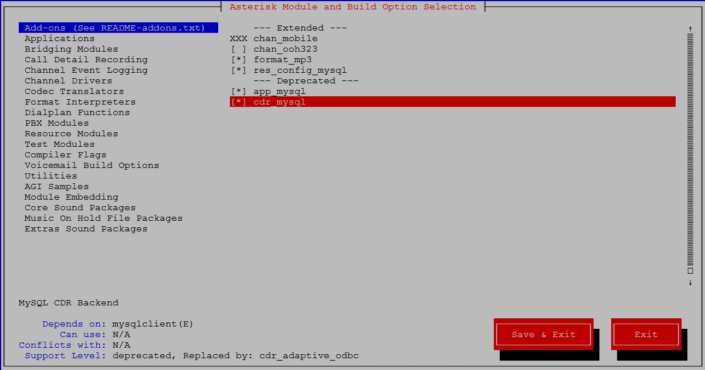The width and height of the screenshot is (705, 370).
Task: Open the Compiler Flags category
Action: (x=65, y=155)
